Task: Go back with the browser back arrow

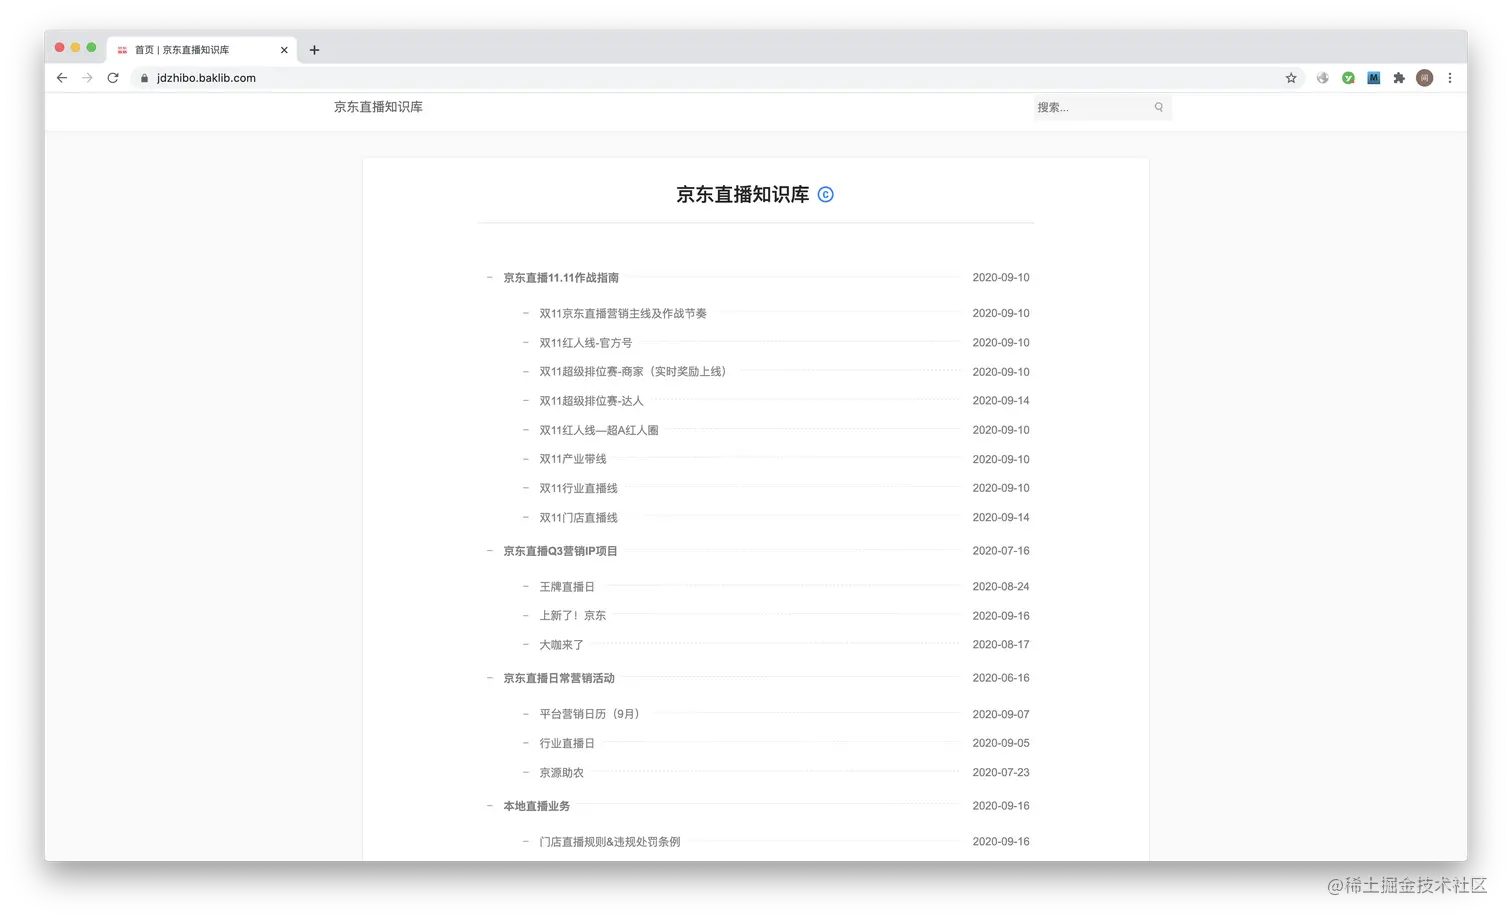Action: click(x=62, y=78)
